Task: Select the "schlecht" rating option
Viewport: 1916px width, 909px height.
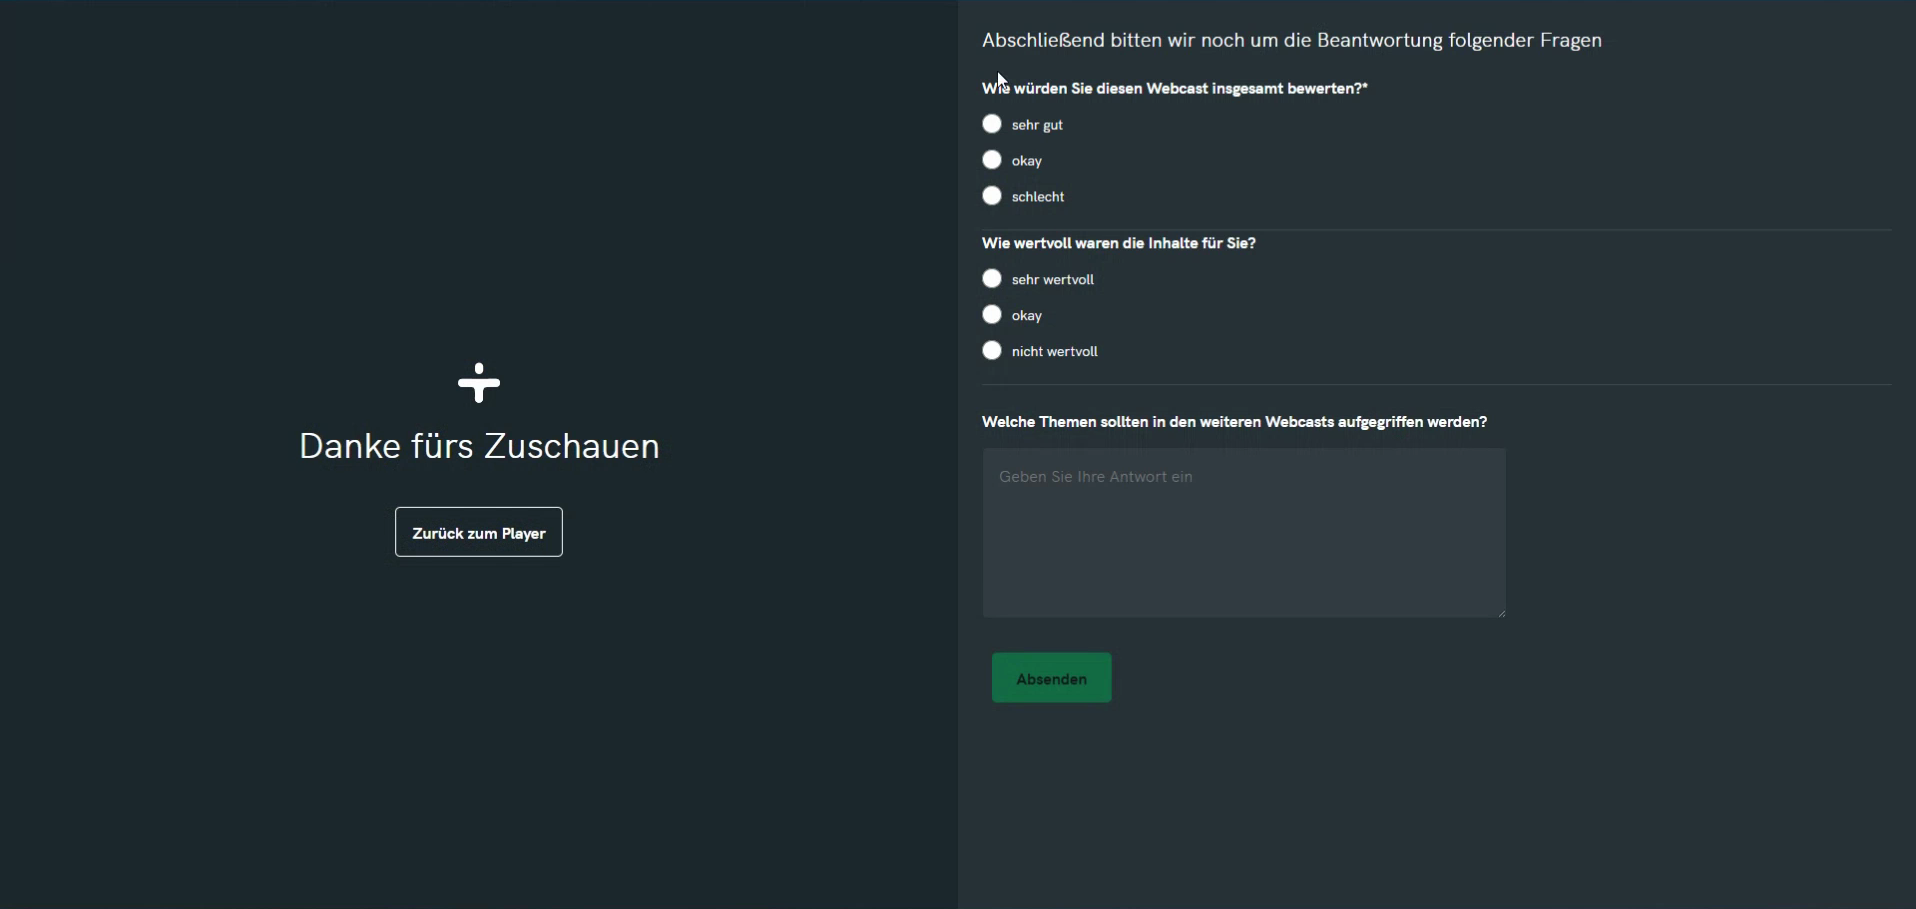Action: point(992,196)
